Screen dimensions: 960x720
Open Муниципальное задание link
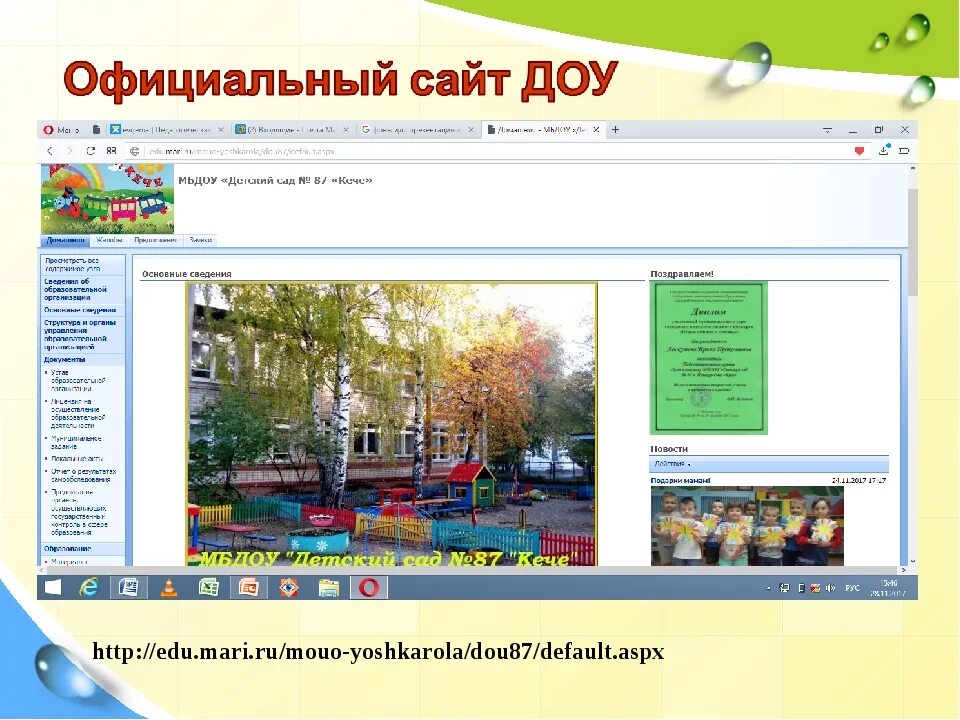pos(76,442)
